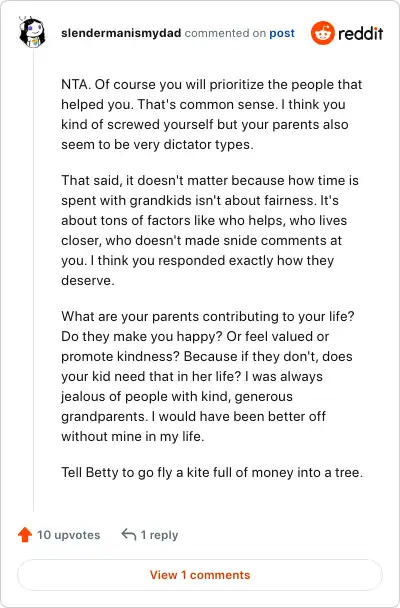The image size is (400, 608).
Task: Click the word "deserve." ending second paragraph
Action: point(88,280)
